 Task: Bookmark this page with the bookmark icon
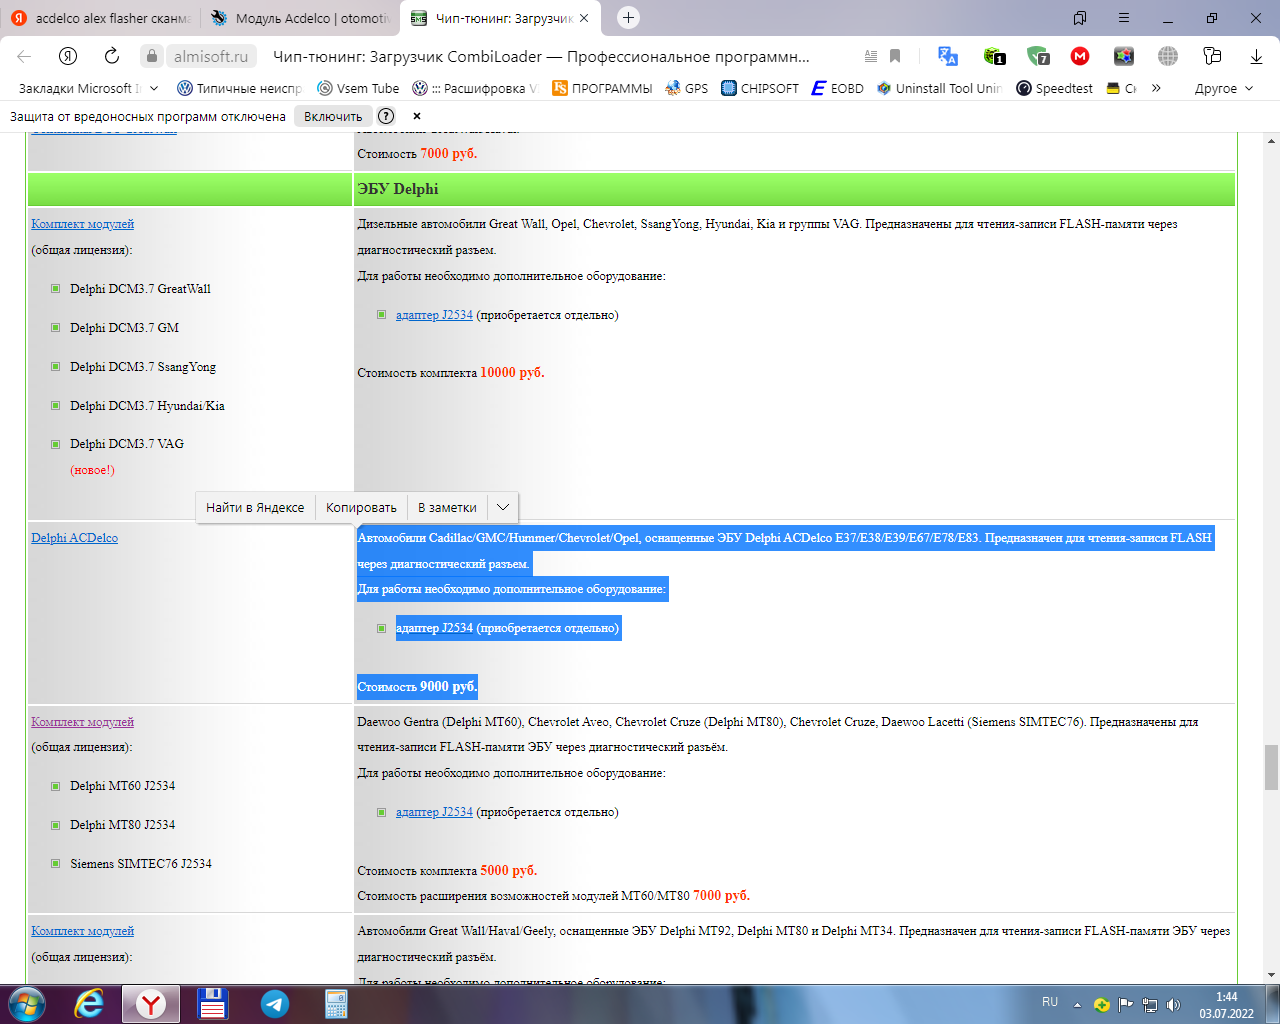(x=895, y=56)
